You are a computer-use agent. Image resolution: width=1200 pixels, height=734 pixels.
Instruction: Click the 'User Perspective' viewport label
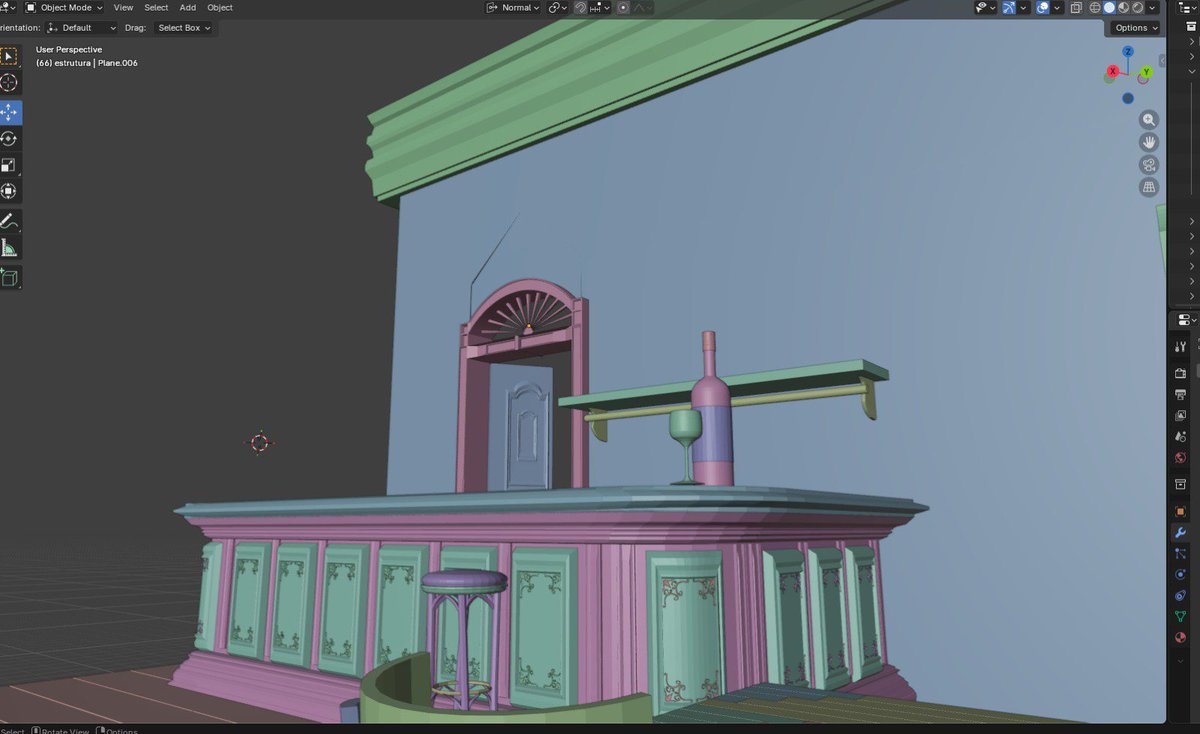point(69,49)
